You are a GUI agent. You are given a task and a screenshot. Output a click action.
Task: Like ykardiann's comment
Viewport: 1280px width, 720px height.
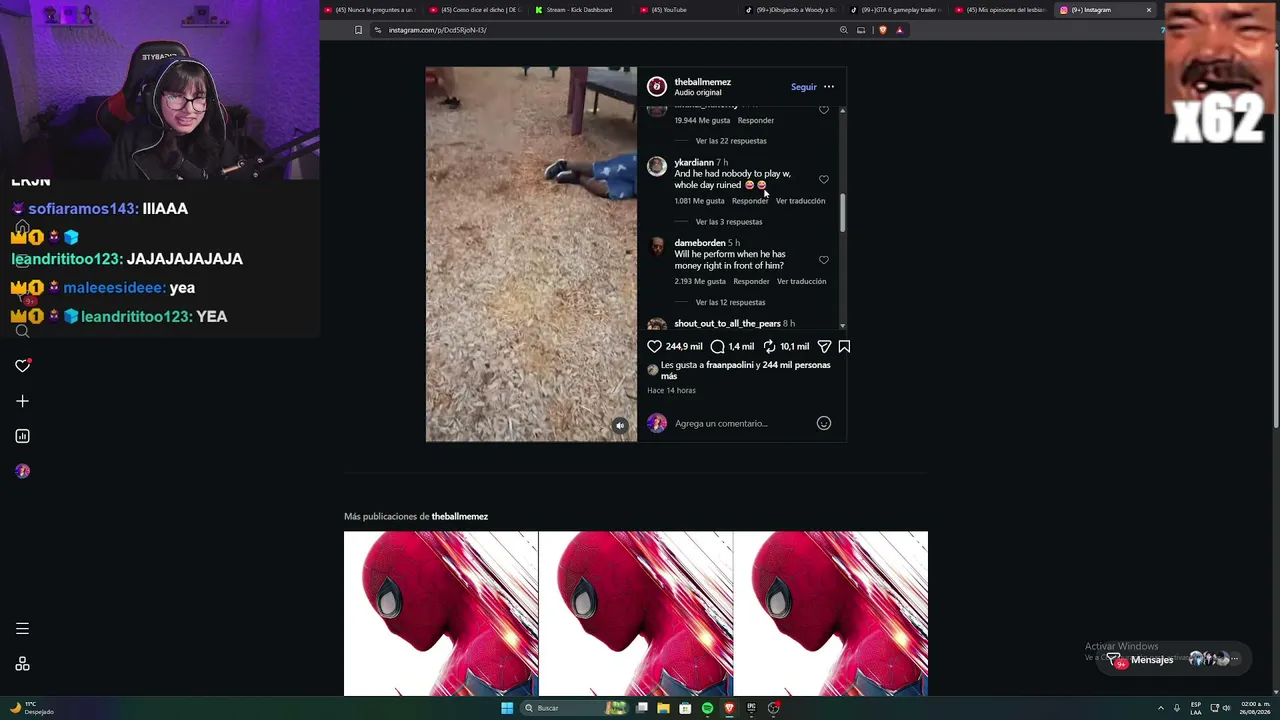(824, 179)
